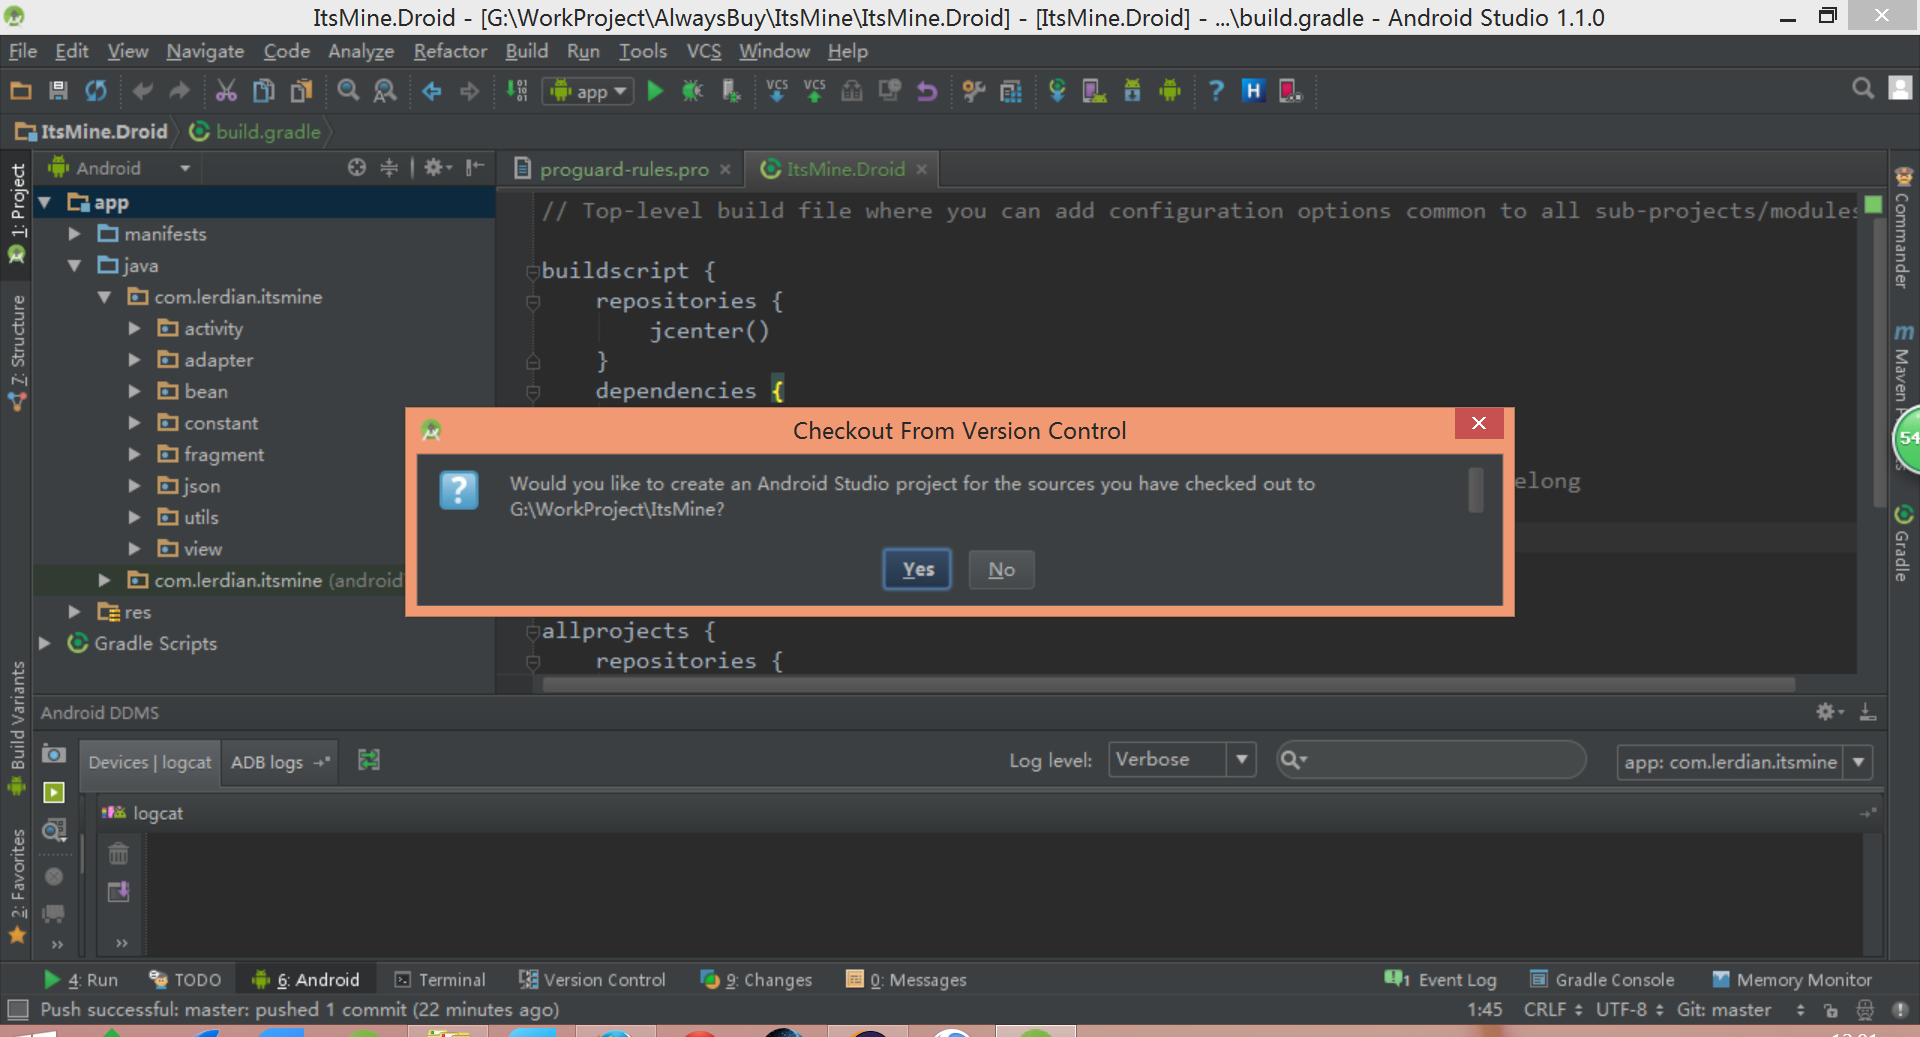Click the screen capture camera icon in DDMS
Screen dimensions: 1920x1037
pyautogui.click(x=54, y=754)
